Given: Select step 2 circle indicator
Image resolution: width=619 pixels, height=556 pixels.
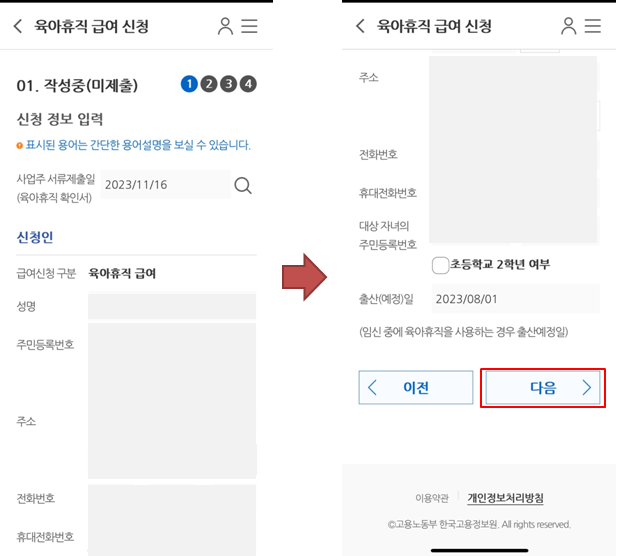Looking at the screenshot, I should tap(209, 84).
